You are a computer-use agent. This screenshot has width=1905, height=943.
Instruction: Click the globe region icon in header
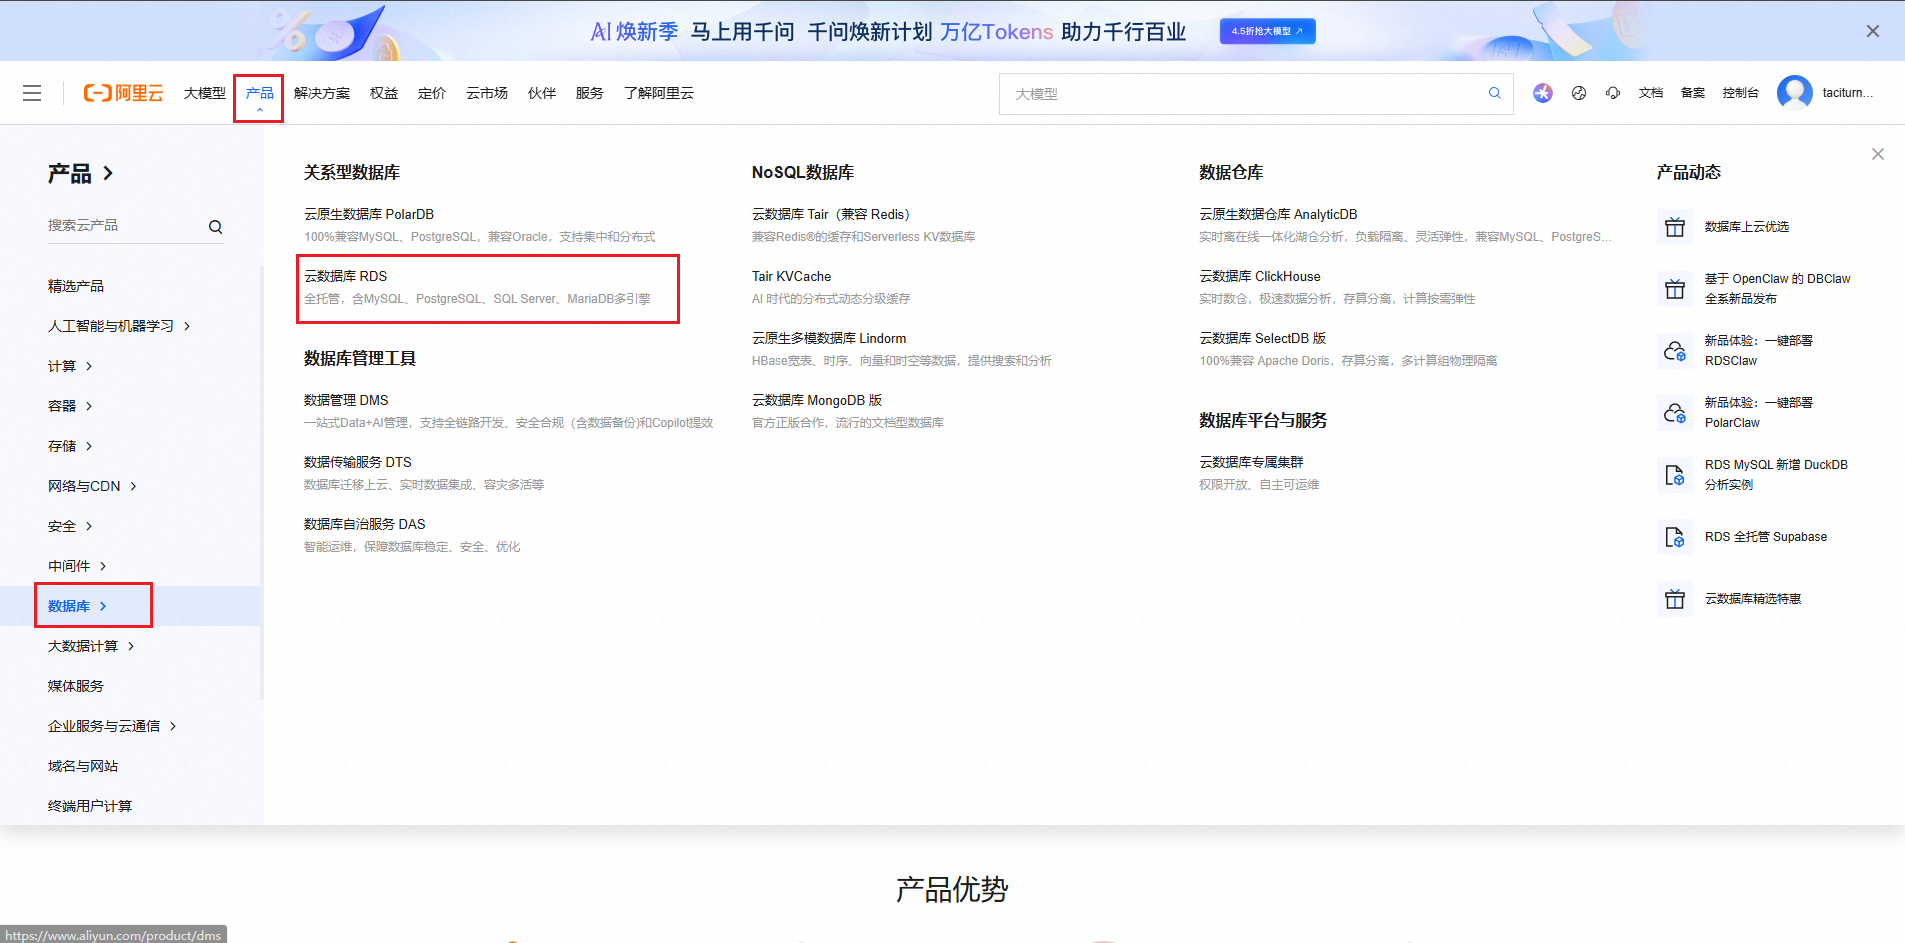click(1579, 93)
